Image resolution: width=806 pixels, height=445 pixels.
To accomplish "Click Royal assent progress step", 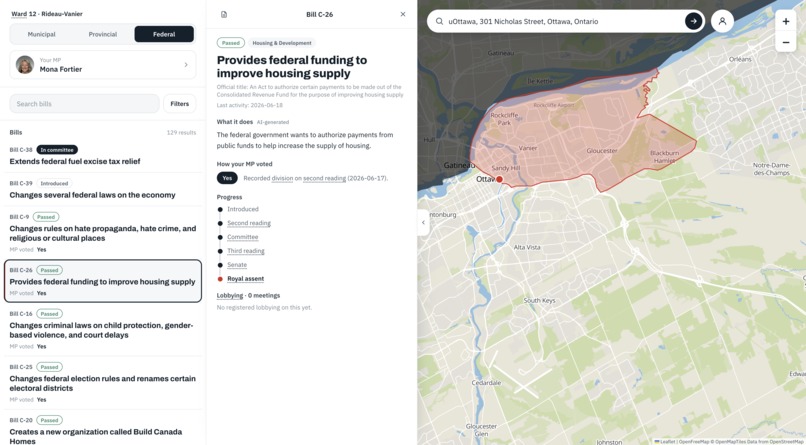I will click(x=245, y=279).
